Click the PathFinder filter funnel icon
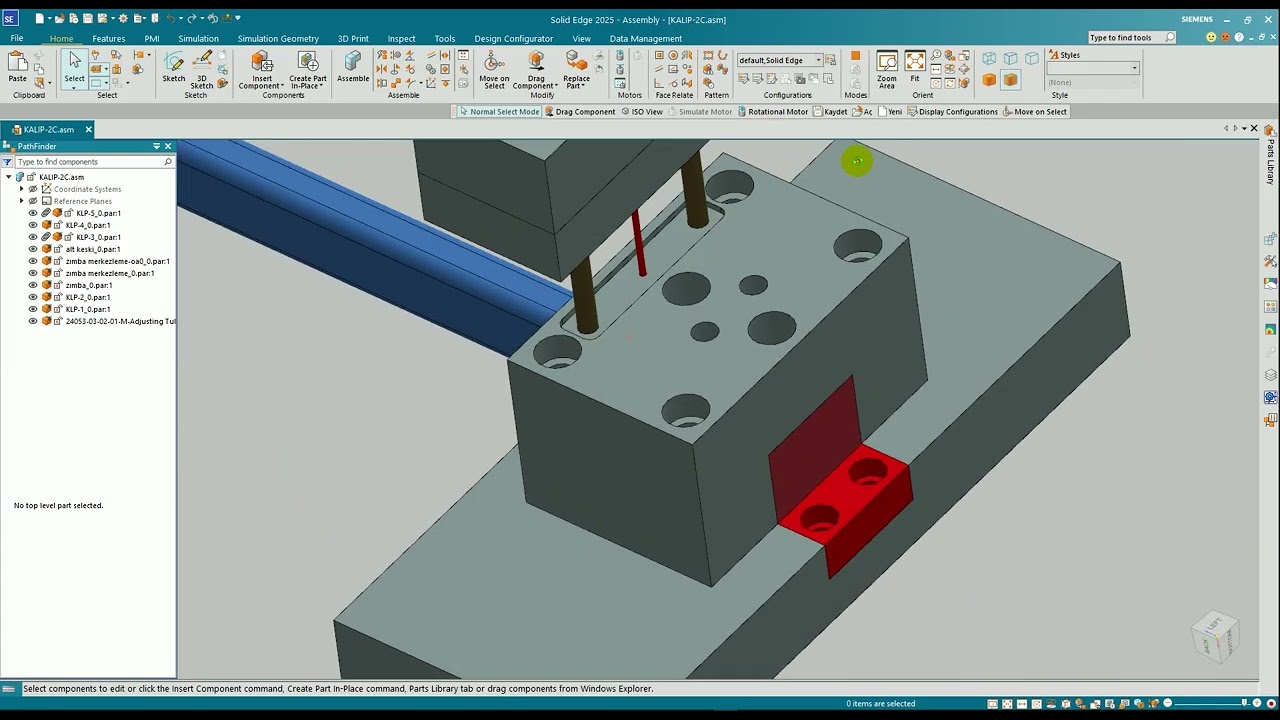 tap(7, 161)
